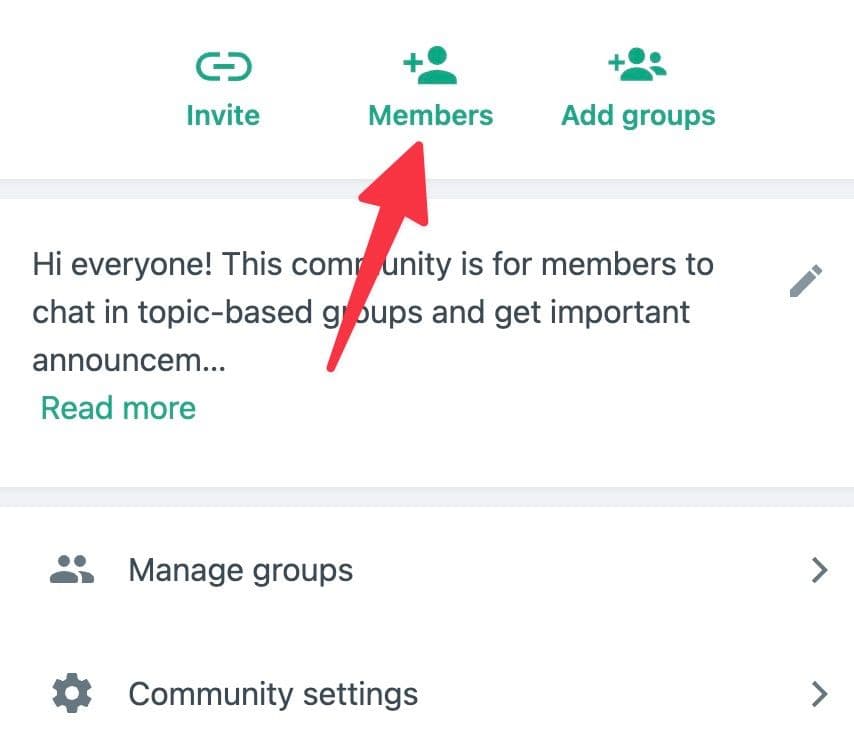854x746 pixels.
Task: Click the Manage groups people icon
Action: click(x=70, y=568)
